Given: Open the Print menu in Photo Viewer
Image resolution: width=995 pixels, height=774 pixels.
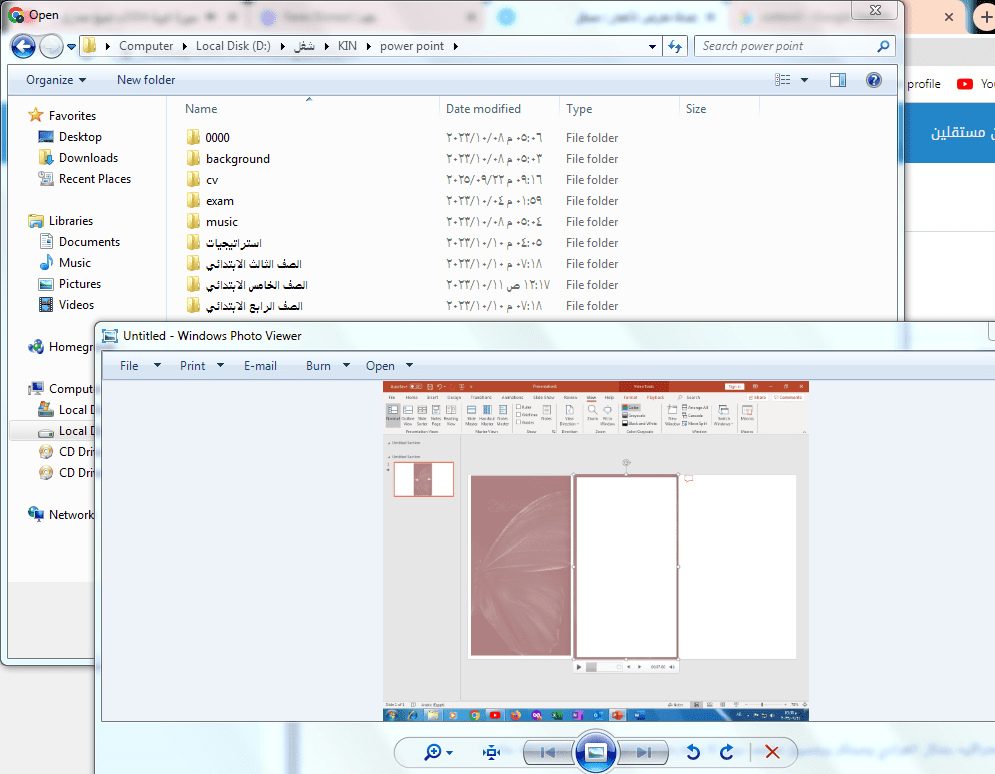Looking at the screenshot, I should (202, 366).
